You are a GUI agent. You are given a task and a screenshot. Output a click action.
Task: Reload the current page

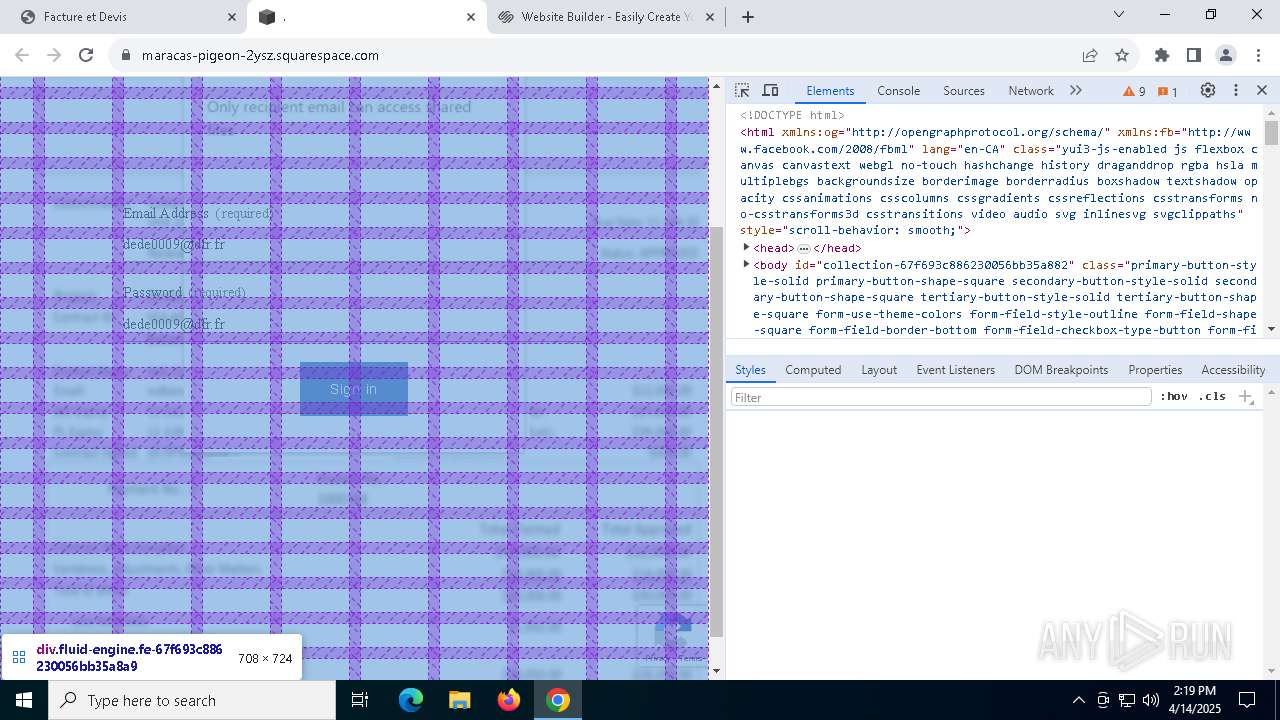[x=86, y=55]
